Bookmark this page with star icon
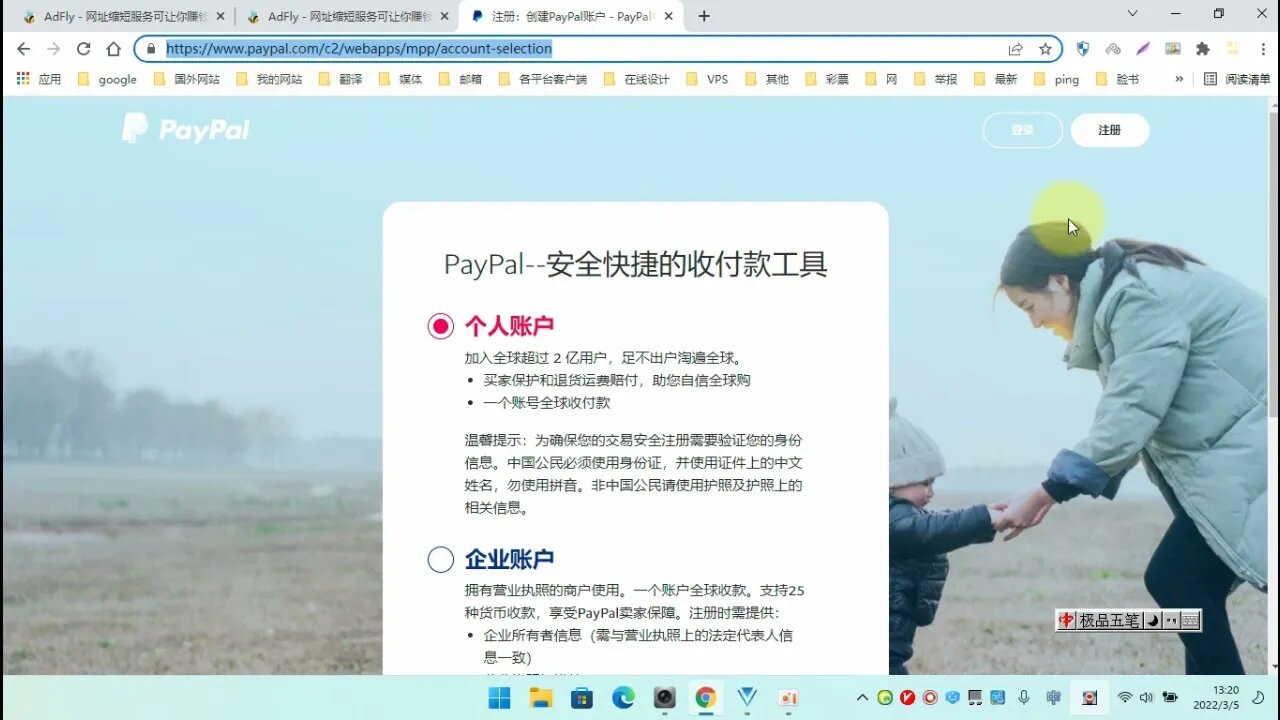 (x=1045, y=49)
